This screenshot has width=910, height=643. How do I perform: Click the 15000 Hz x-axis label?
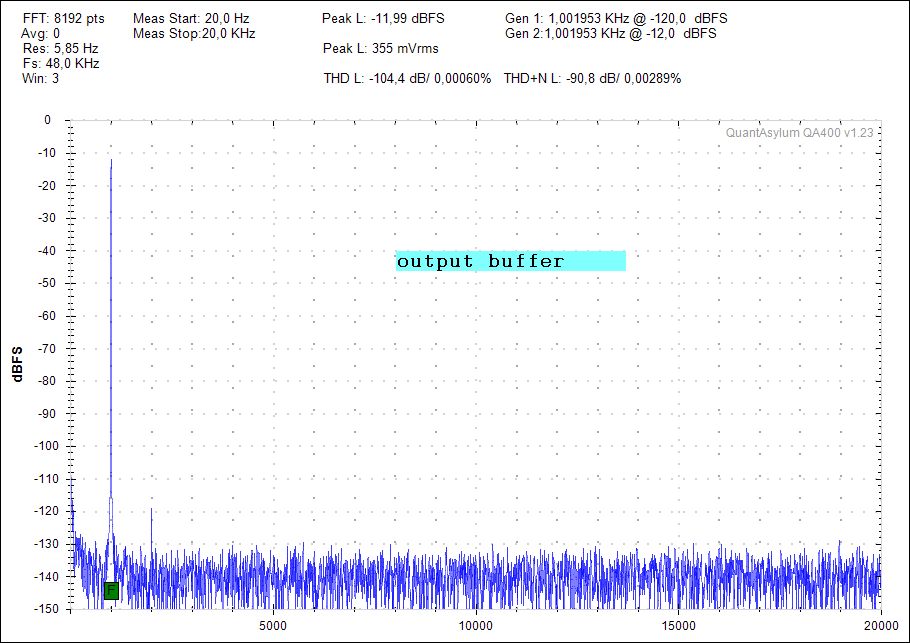point(678,626)
